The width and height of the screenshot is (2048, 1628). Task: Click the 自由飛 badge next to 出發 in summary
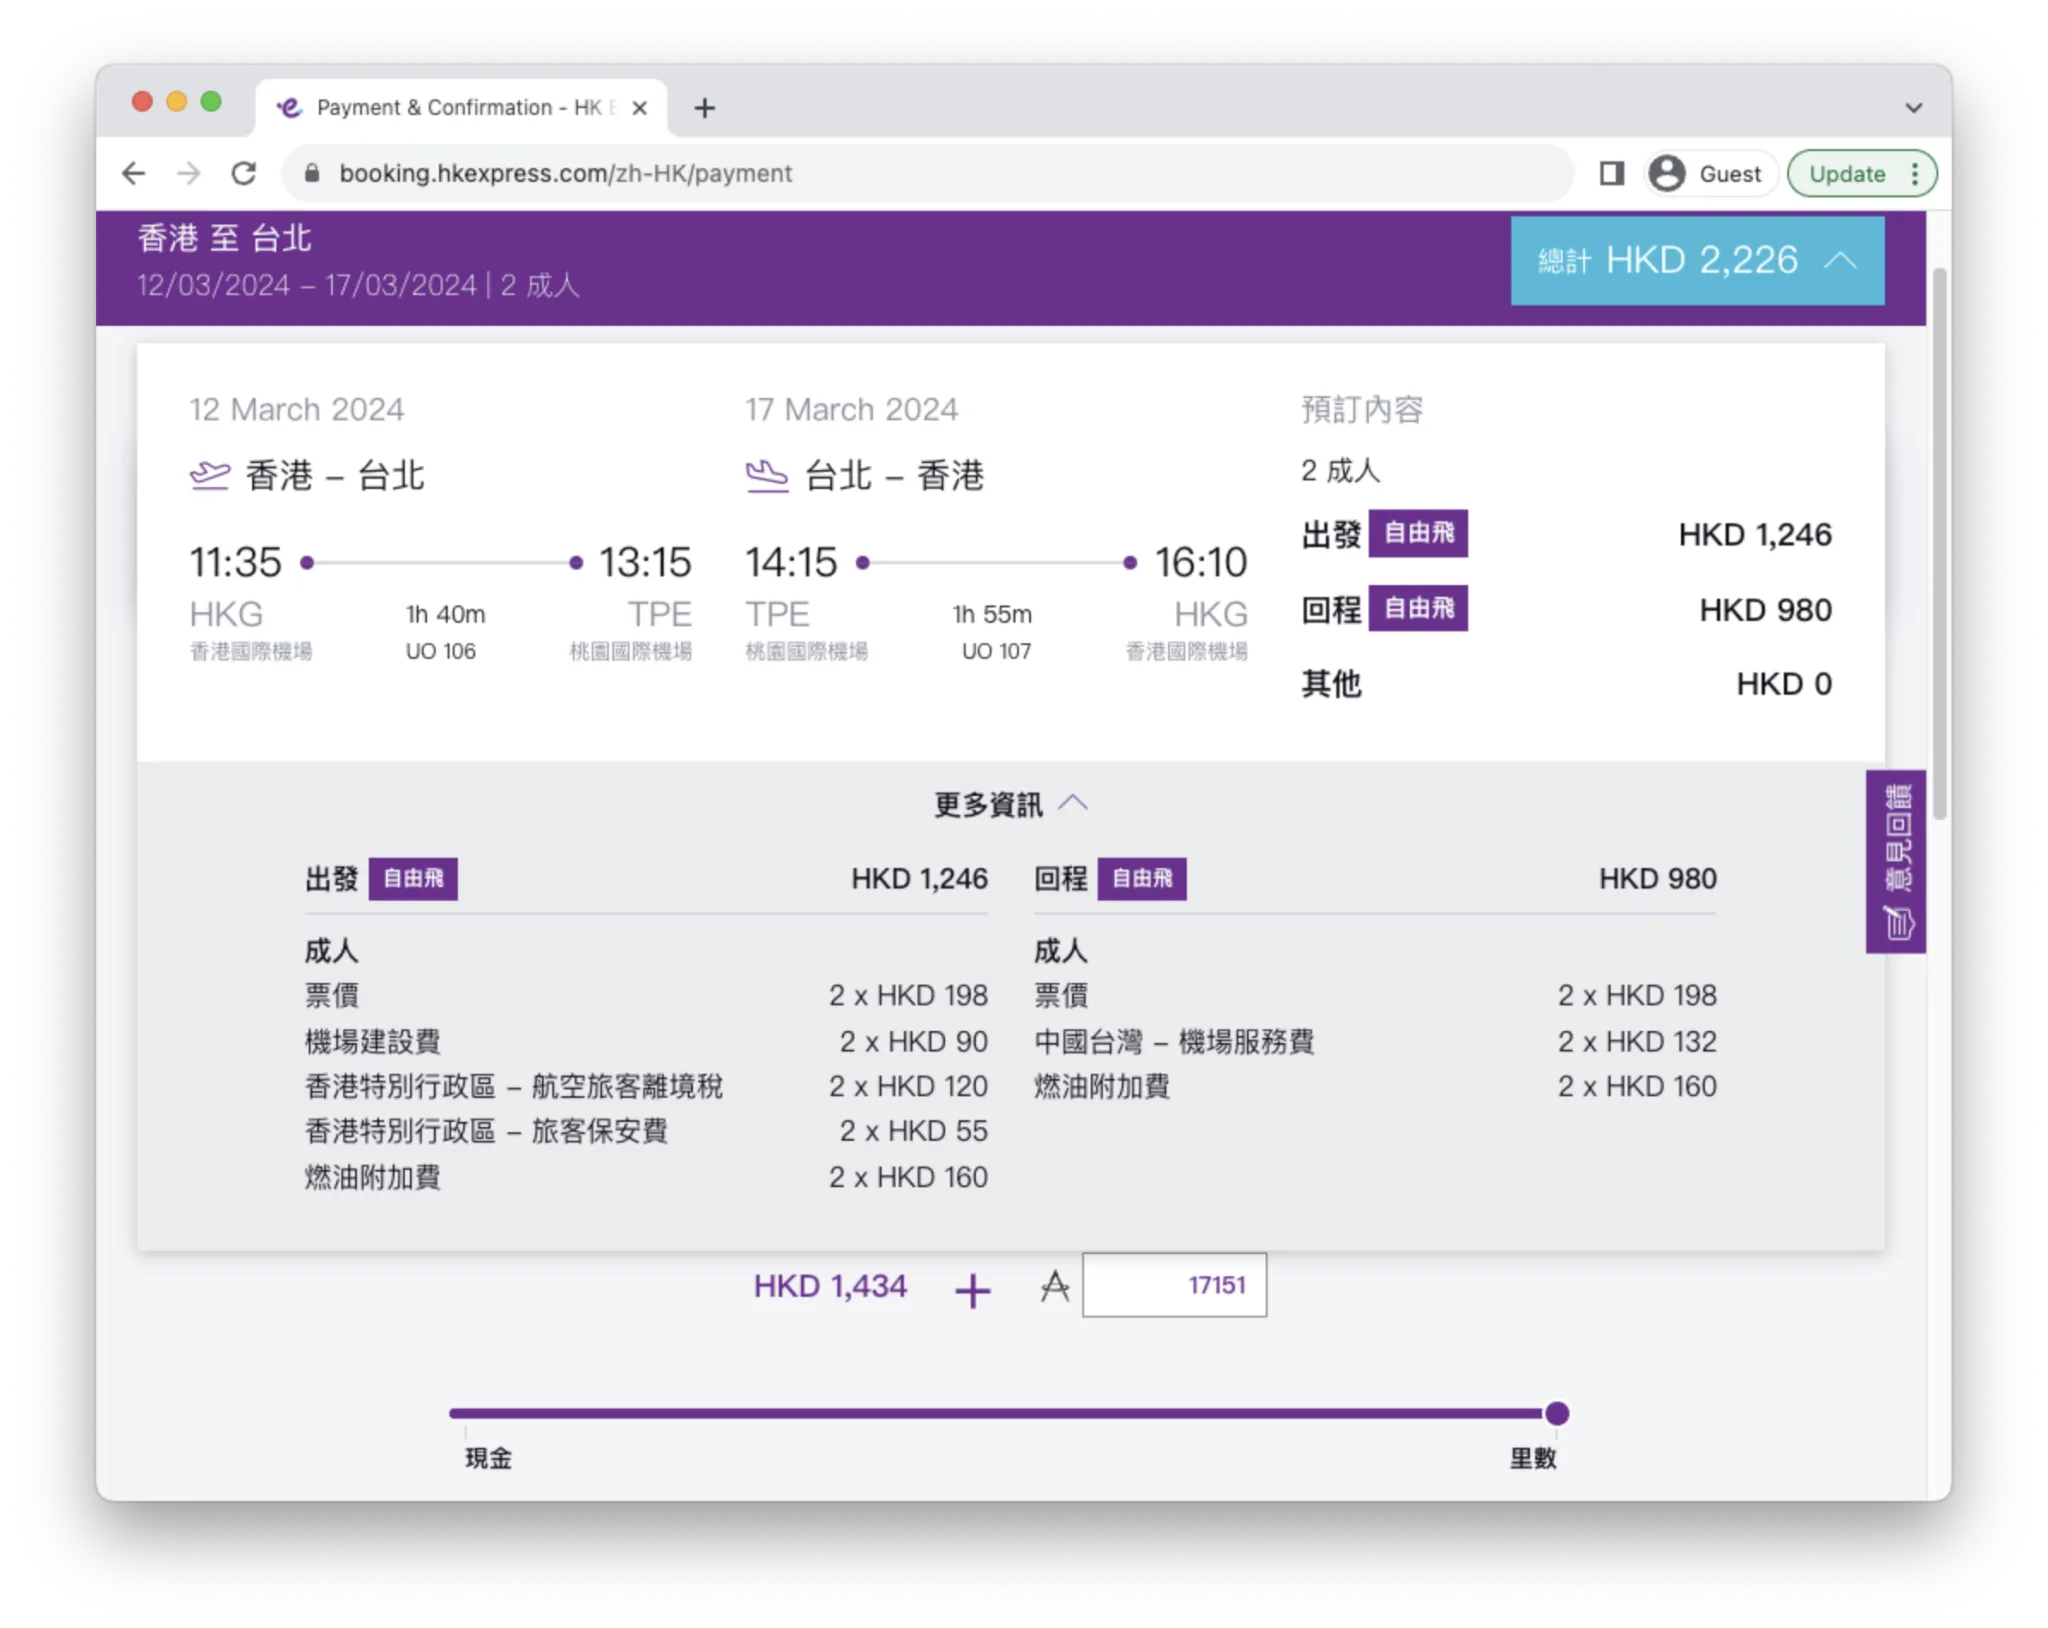1418,533
